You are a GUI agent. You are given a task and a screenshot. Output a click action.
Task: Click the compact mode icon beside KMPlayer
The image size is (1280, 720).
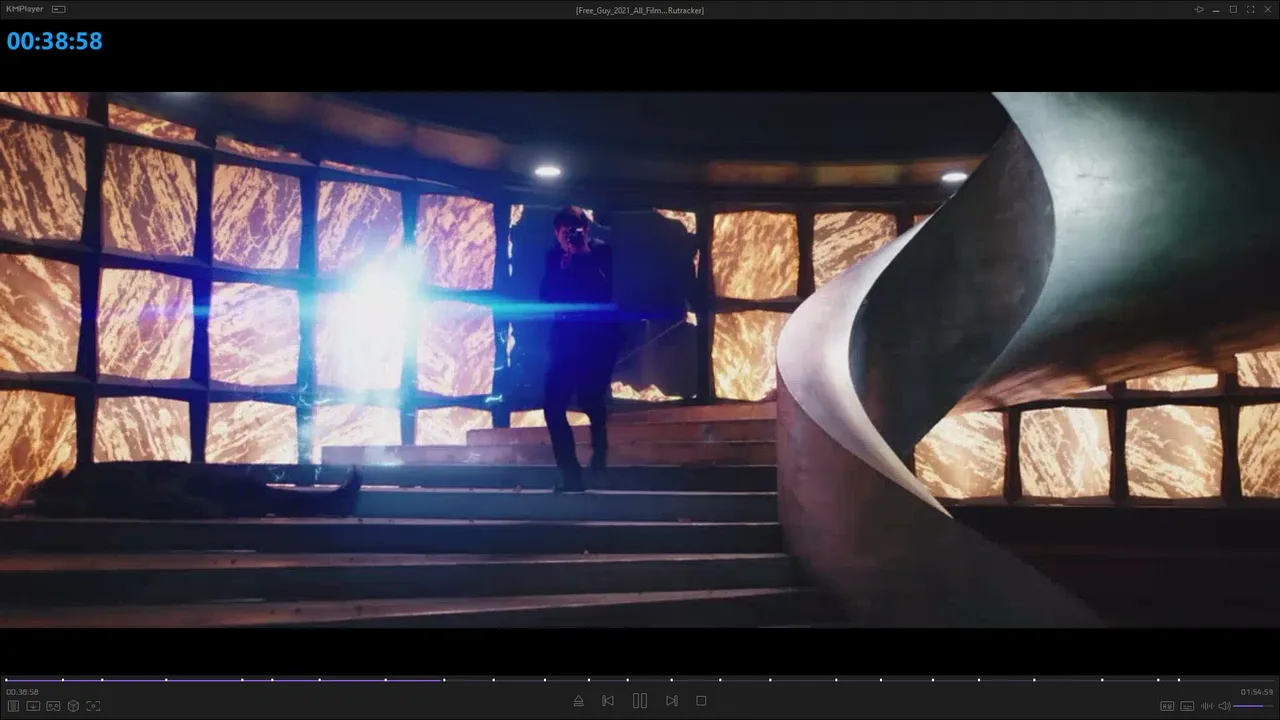coord(59,9)
